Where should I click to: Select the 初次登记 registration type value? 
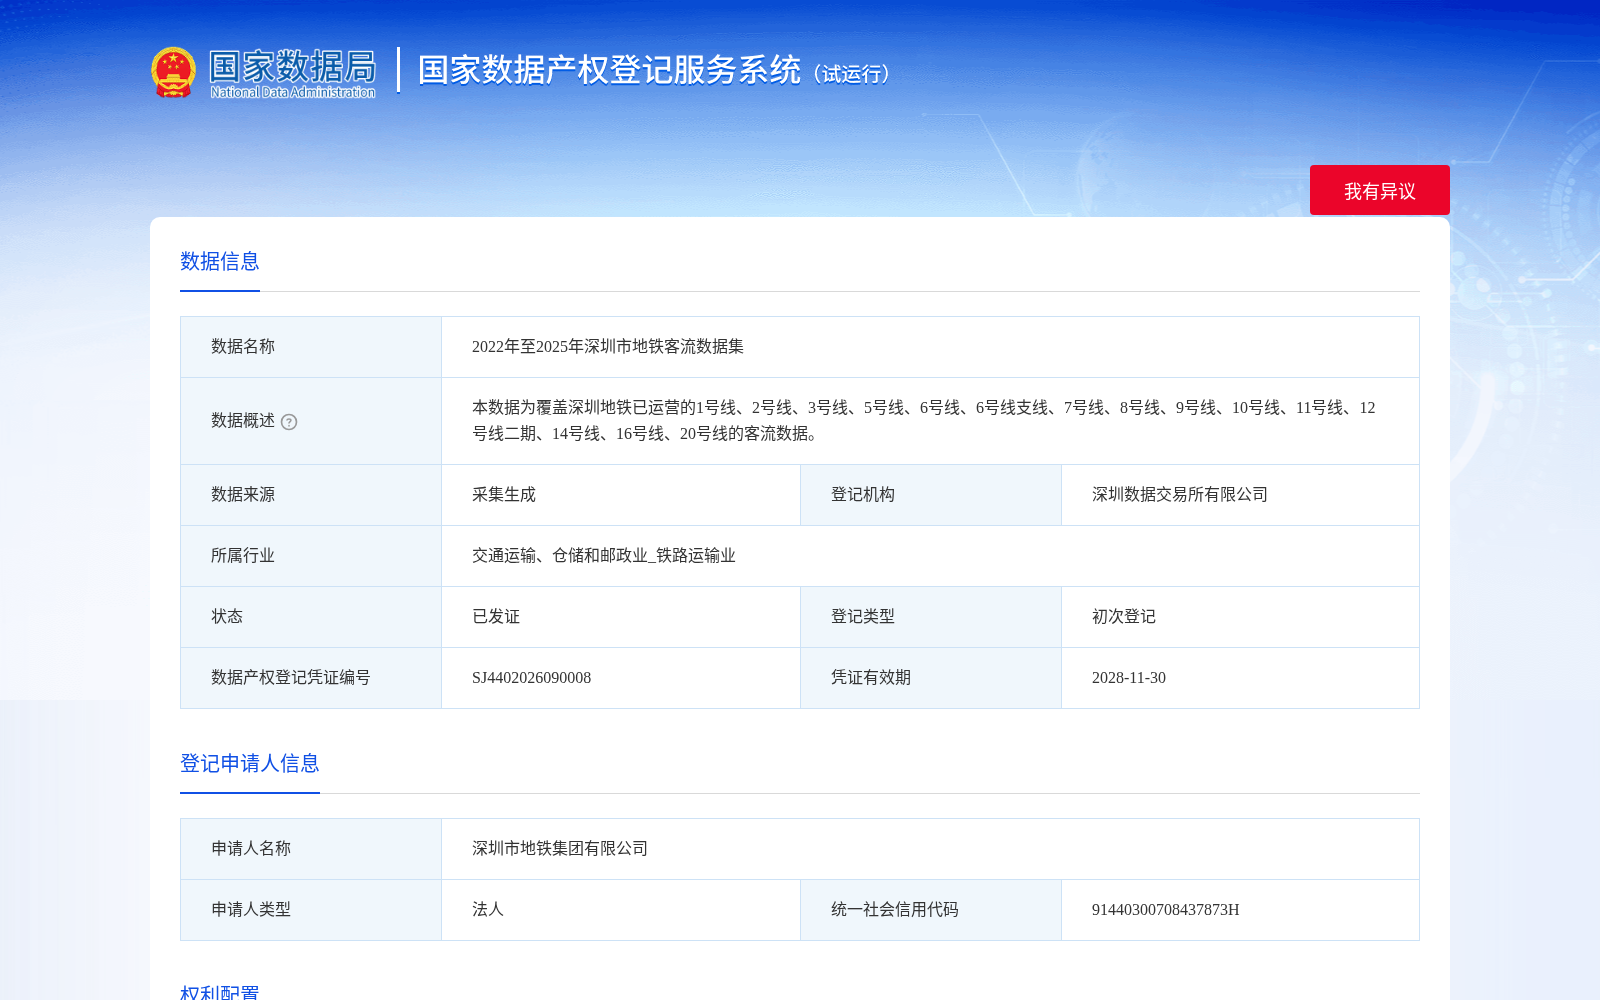click(1124, 617)
